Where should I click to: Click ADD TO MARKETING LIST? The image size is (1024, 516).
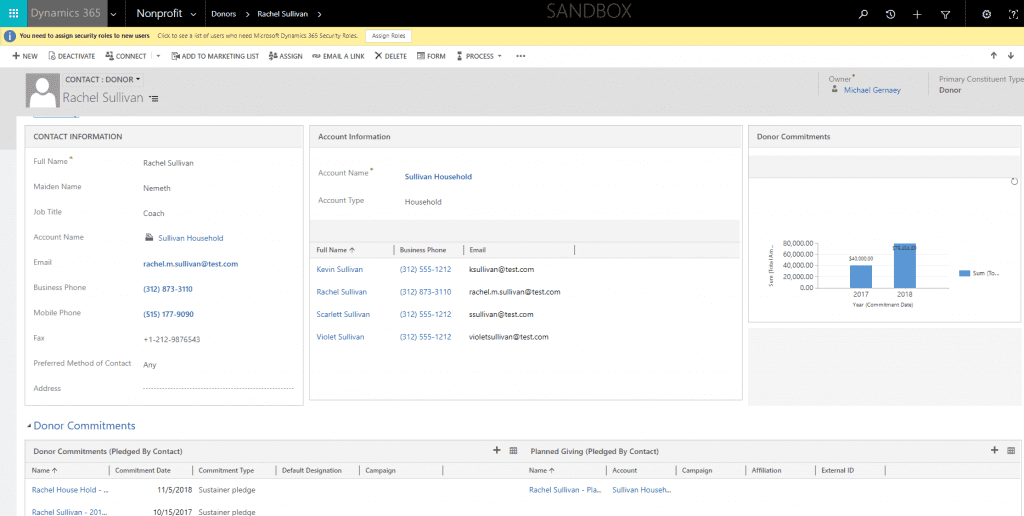[x=215, y=56]
